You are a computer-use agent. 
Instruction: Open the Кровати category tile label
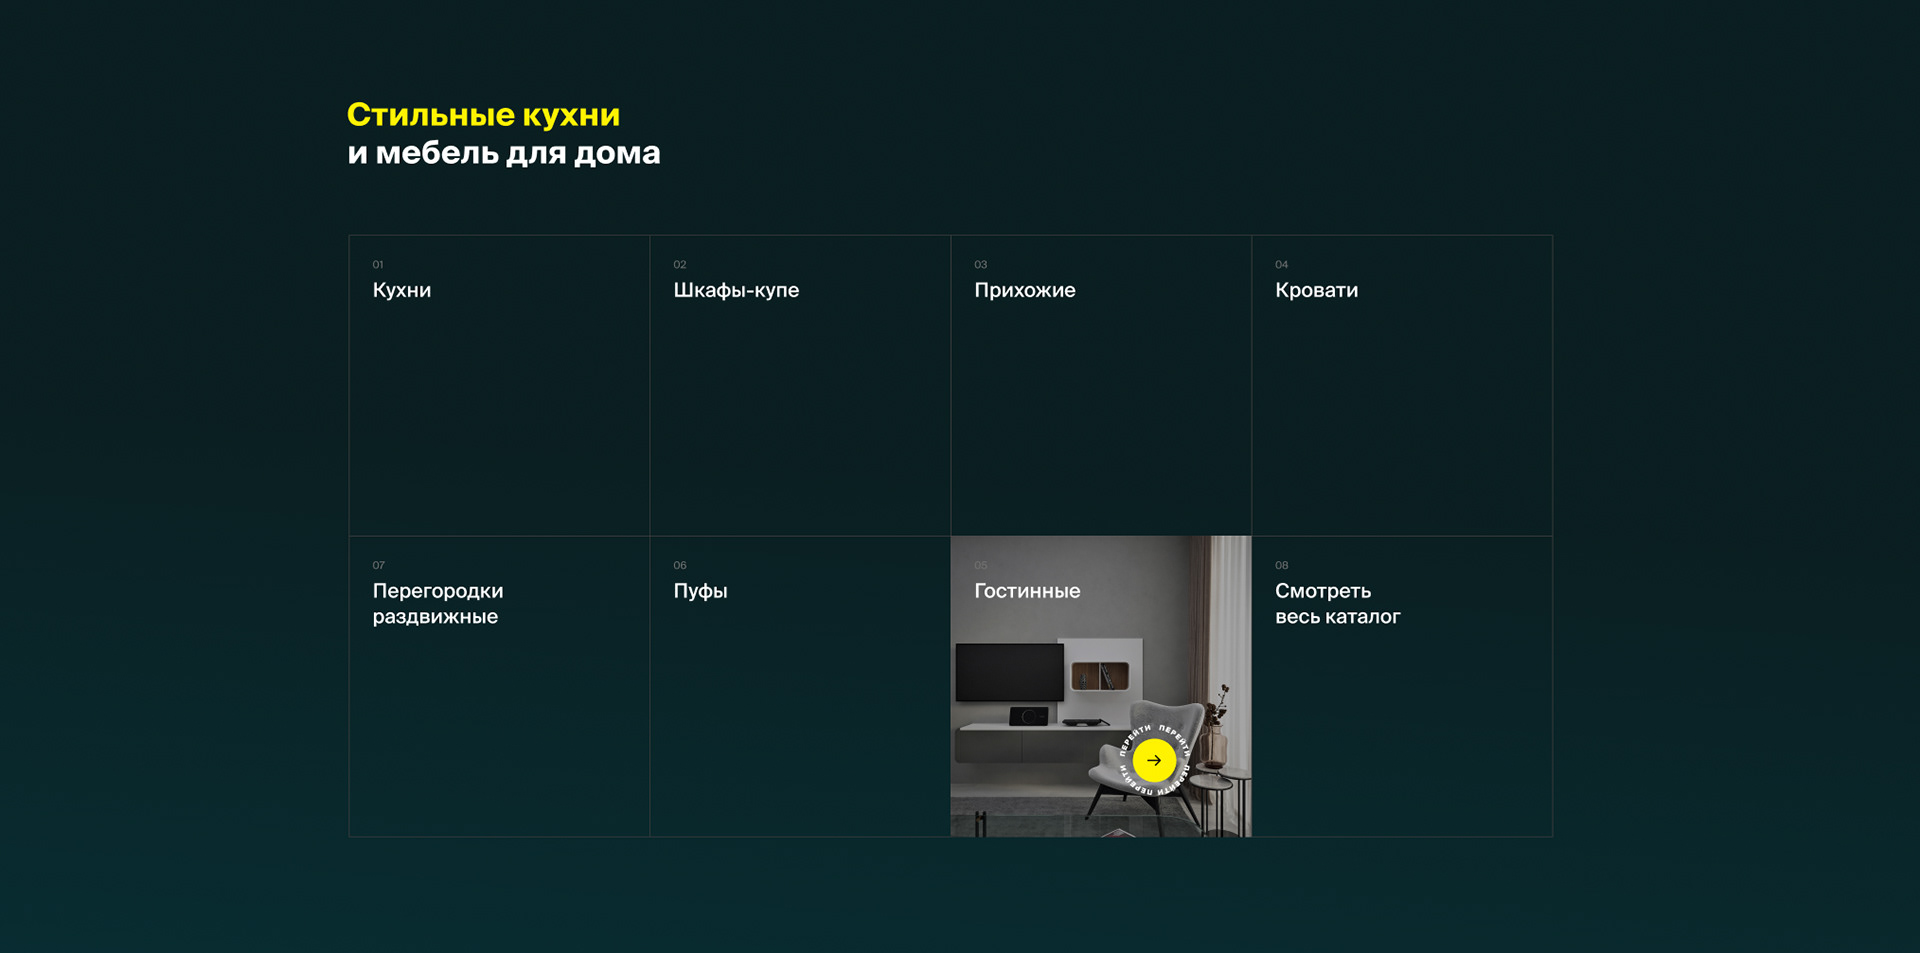(1316, 290)
